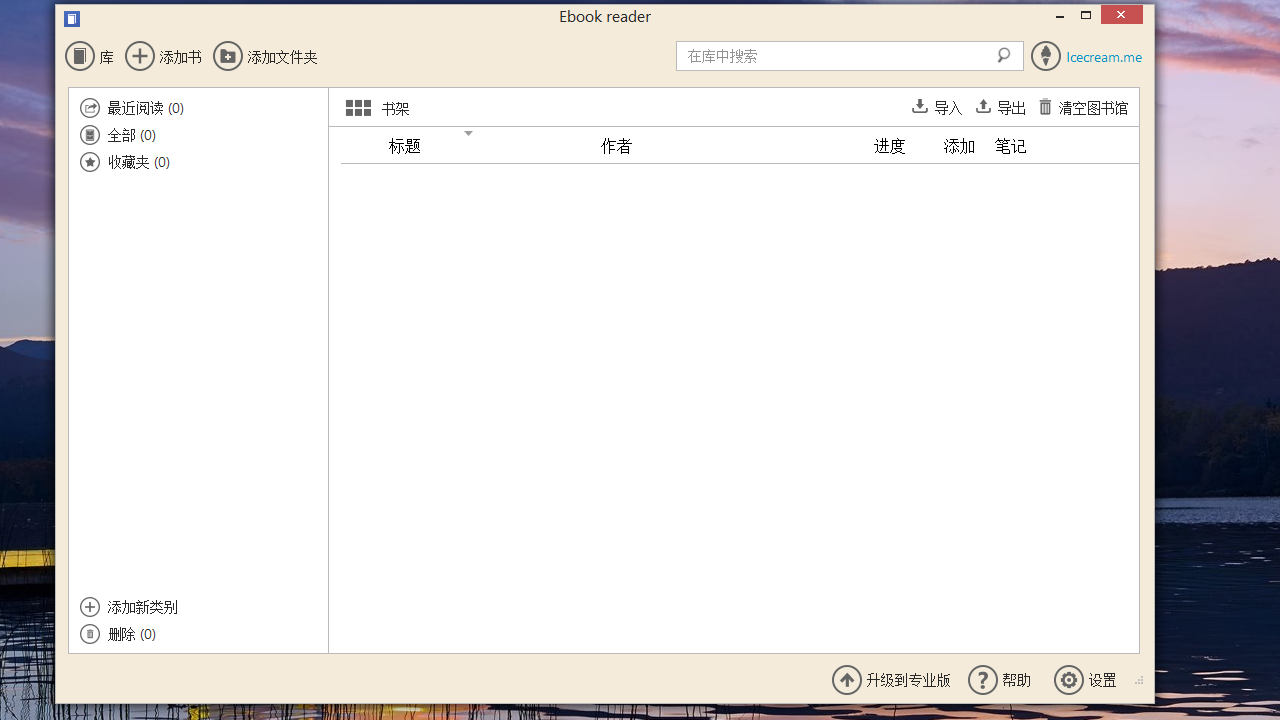
Task: Open the Icecream.me account link
Action: coord(1104,57)
